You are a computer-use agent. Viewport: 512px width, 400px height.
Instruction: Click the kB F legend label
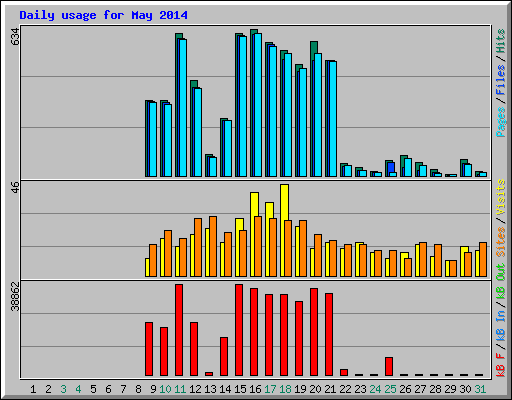[501, 365]
